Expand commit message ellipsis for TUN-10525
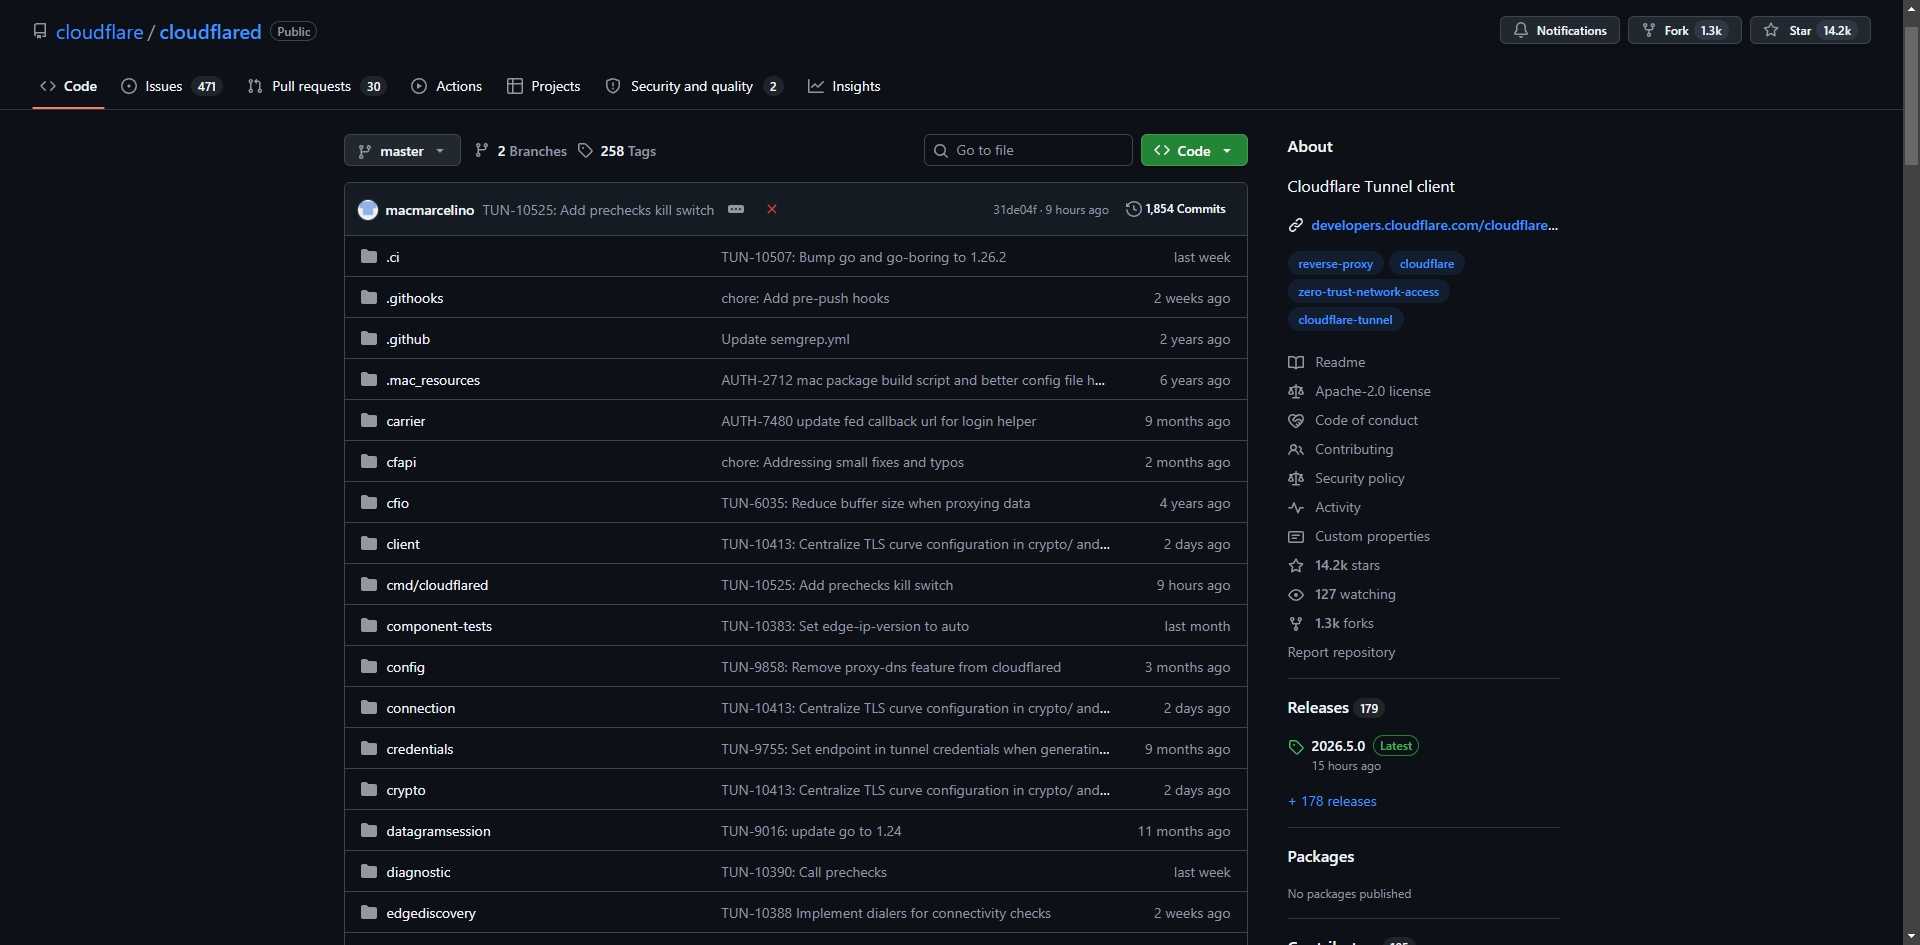1920x945 pixels. [736, 209]
